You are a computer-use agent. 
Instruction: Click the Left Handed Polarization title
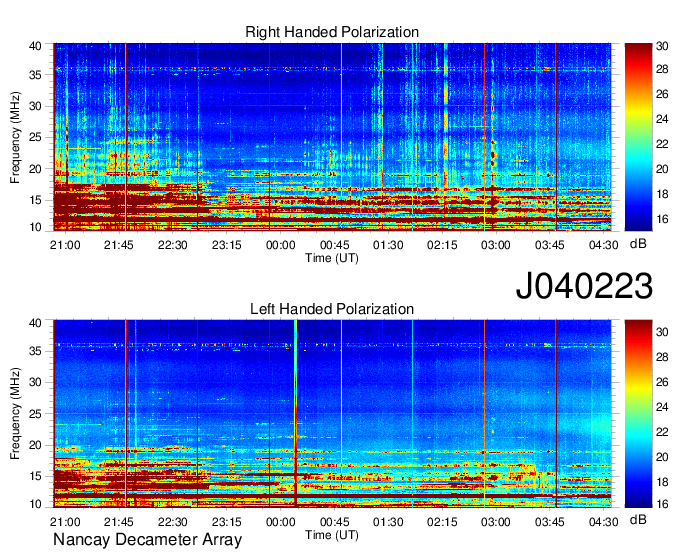[332, 309]
